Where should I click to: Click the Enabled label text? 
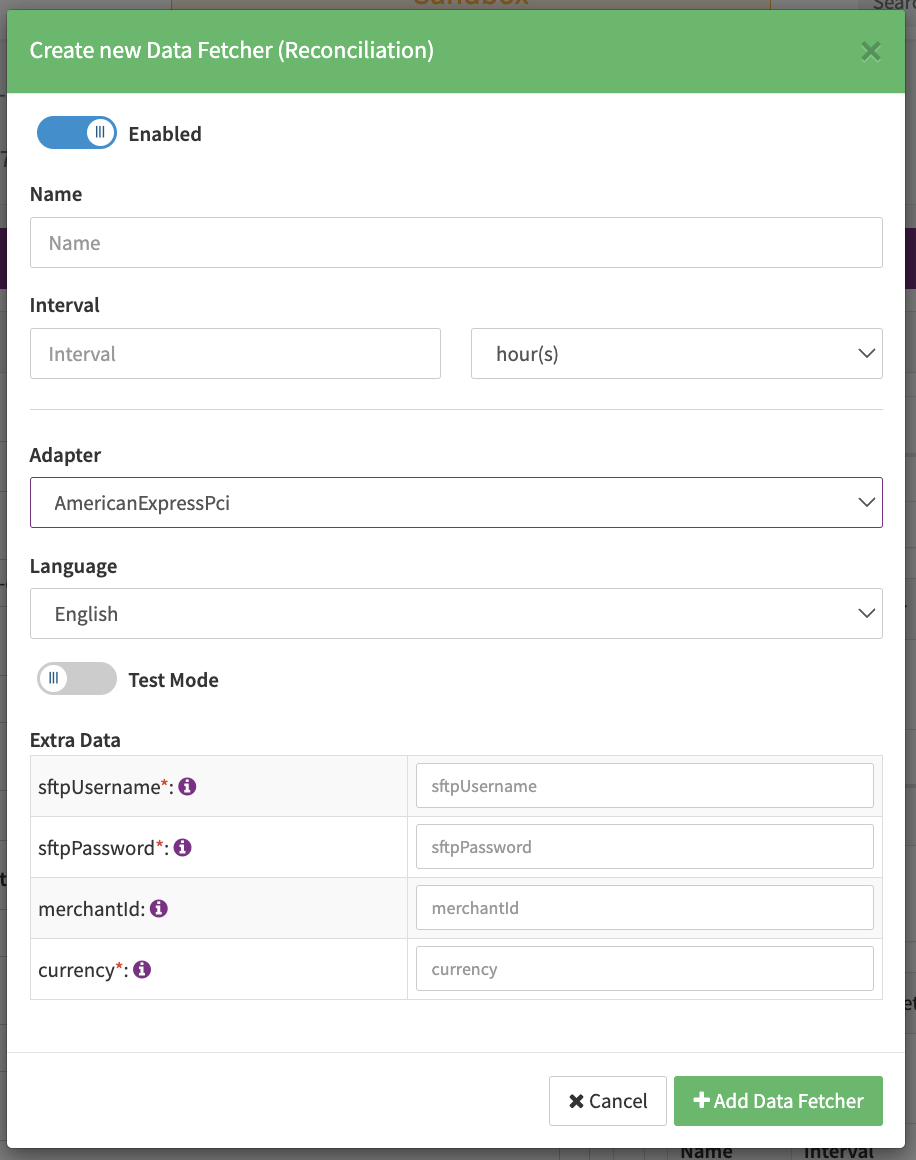click(165, 134)
